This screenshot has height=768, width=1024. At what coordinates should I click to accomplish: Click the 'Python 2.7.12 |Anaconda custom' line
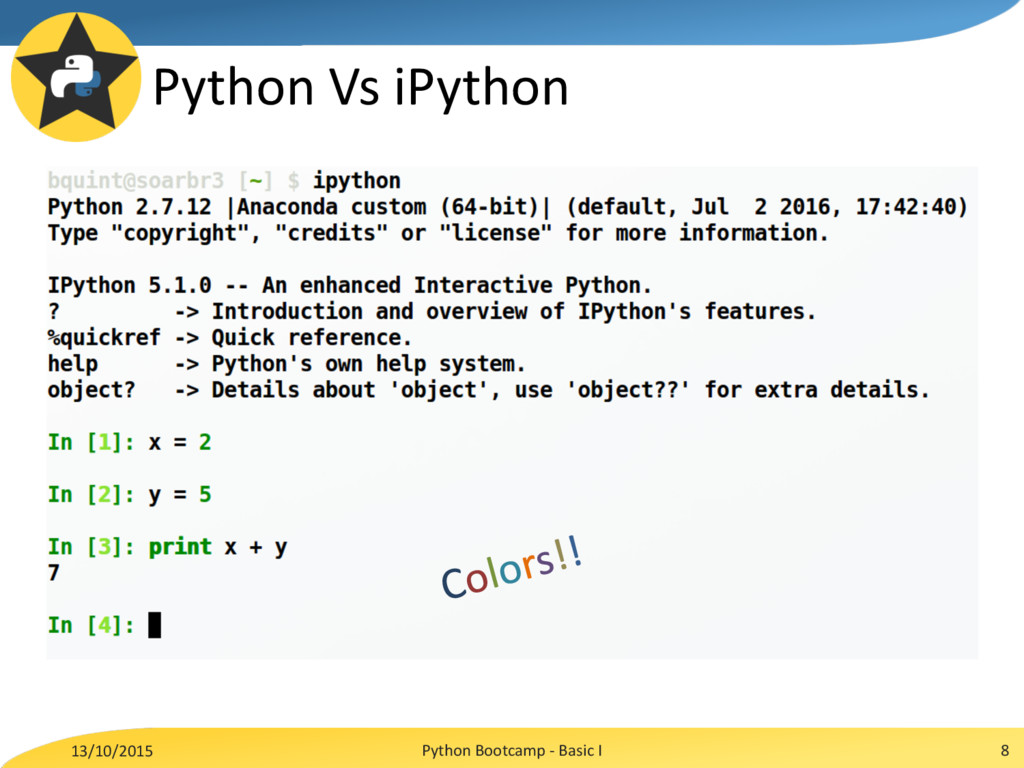(x=507, y=207)
